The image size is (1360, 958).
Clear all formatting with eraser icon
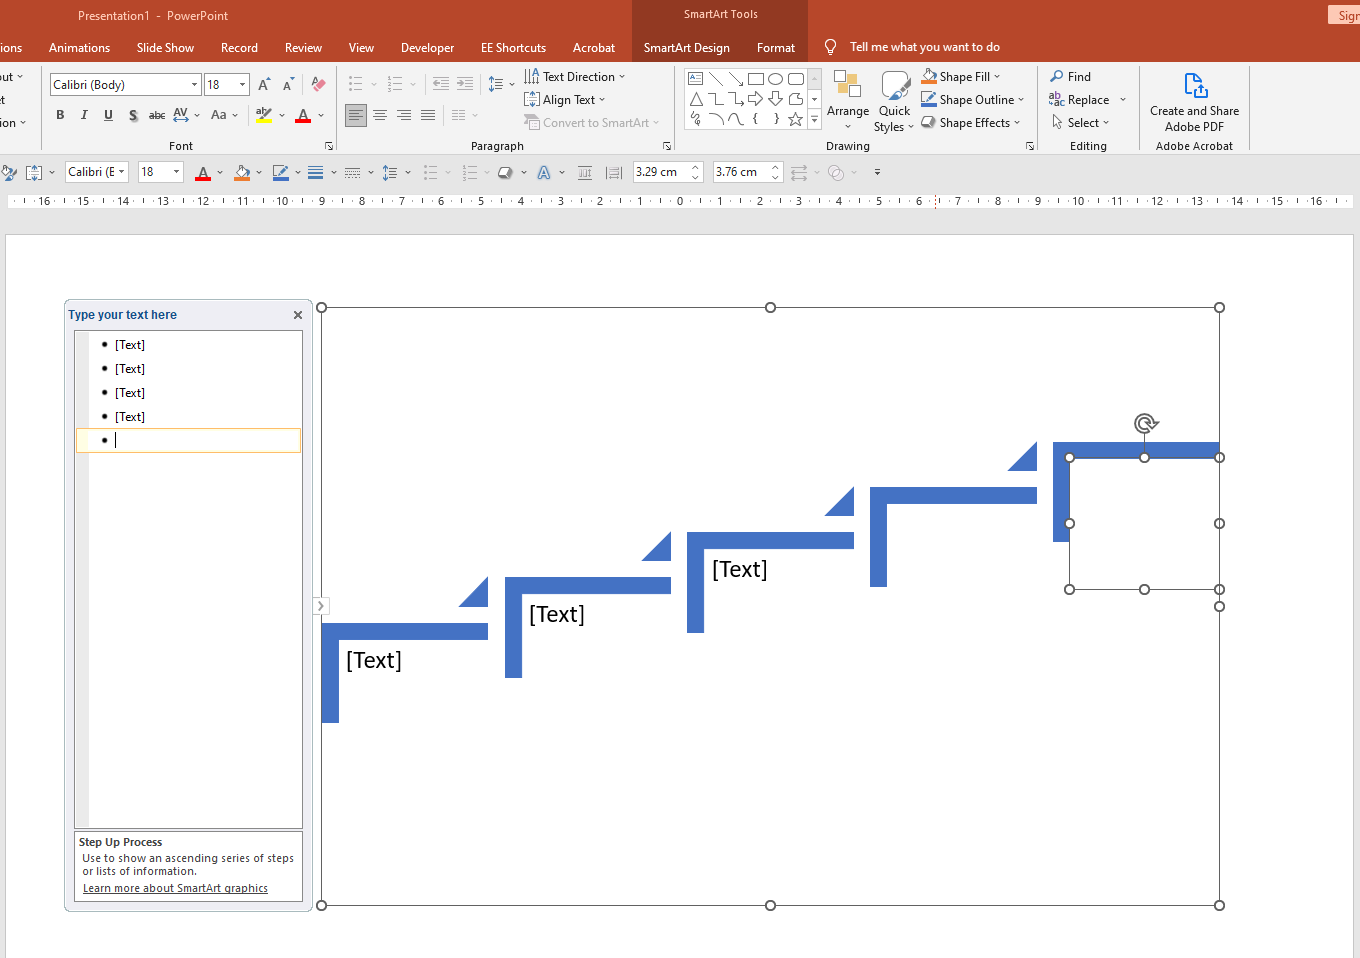coord(318,85)
